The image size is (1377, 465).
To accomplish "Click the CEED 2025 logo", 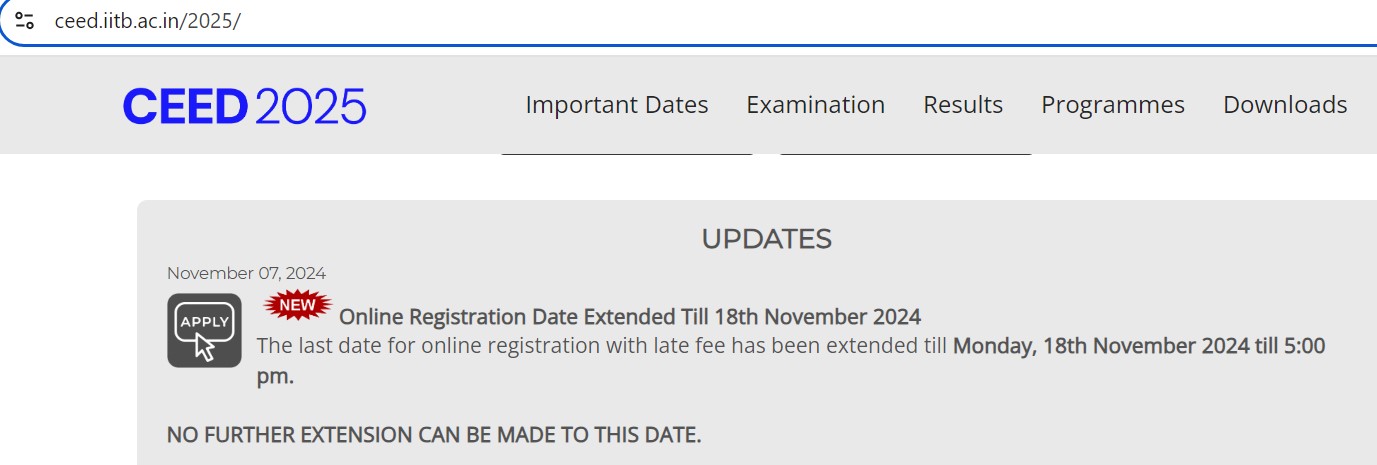I will click(244, 106).
